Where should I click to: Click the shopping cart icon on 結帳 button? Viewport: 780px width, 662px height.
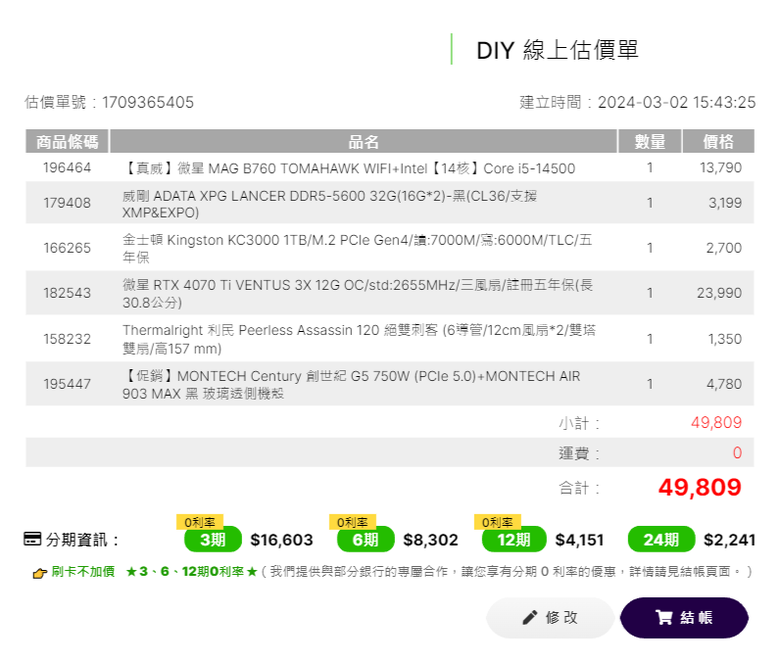(x=664, y=617)
